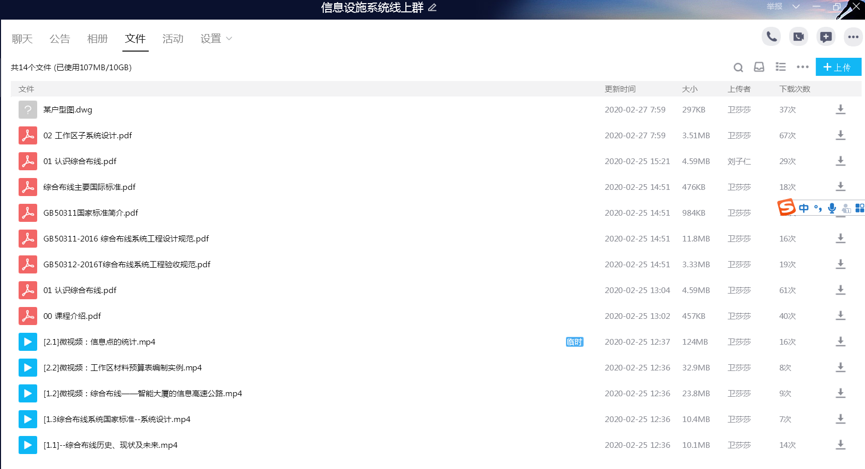Open the title bar chevron dropdown menu

click(796, 7)
